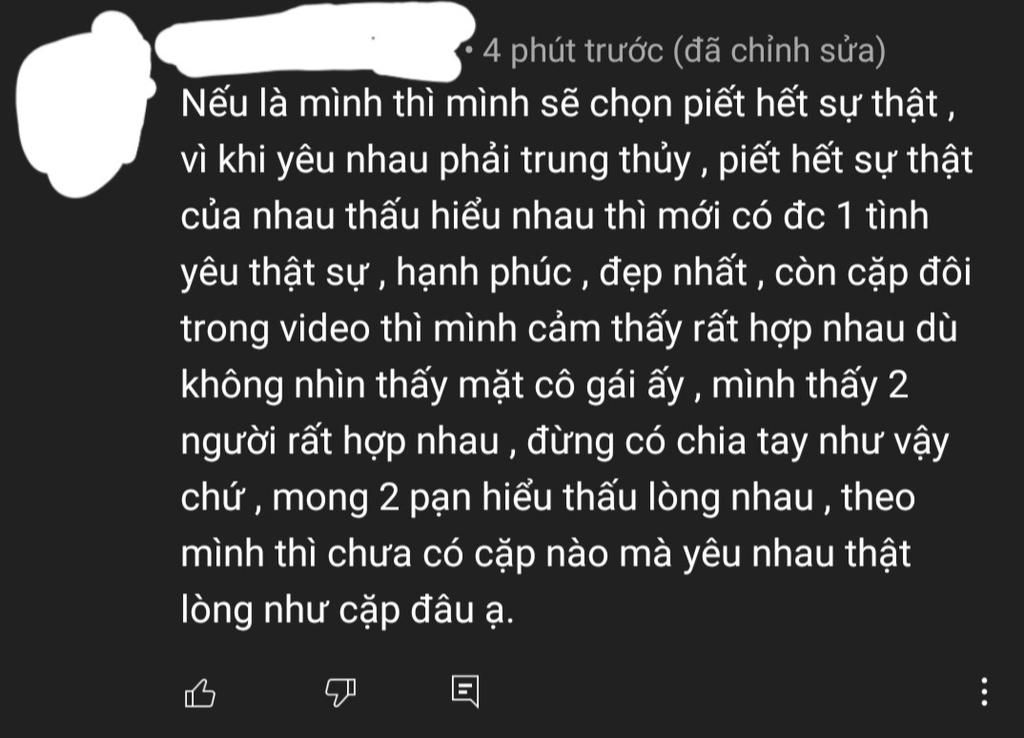The height and width of the screenshot is (738, 1024).
Task: Like the comment with thumbs-up icon
Action: [200, 692]
